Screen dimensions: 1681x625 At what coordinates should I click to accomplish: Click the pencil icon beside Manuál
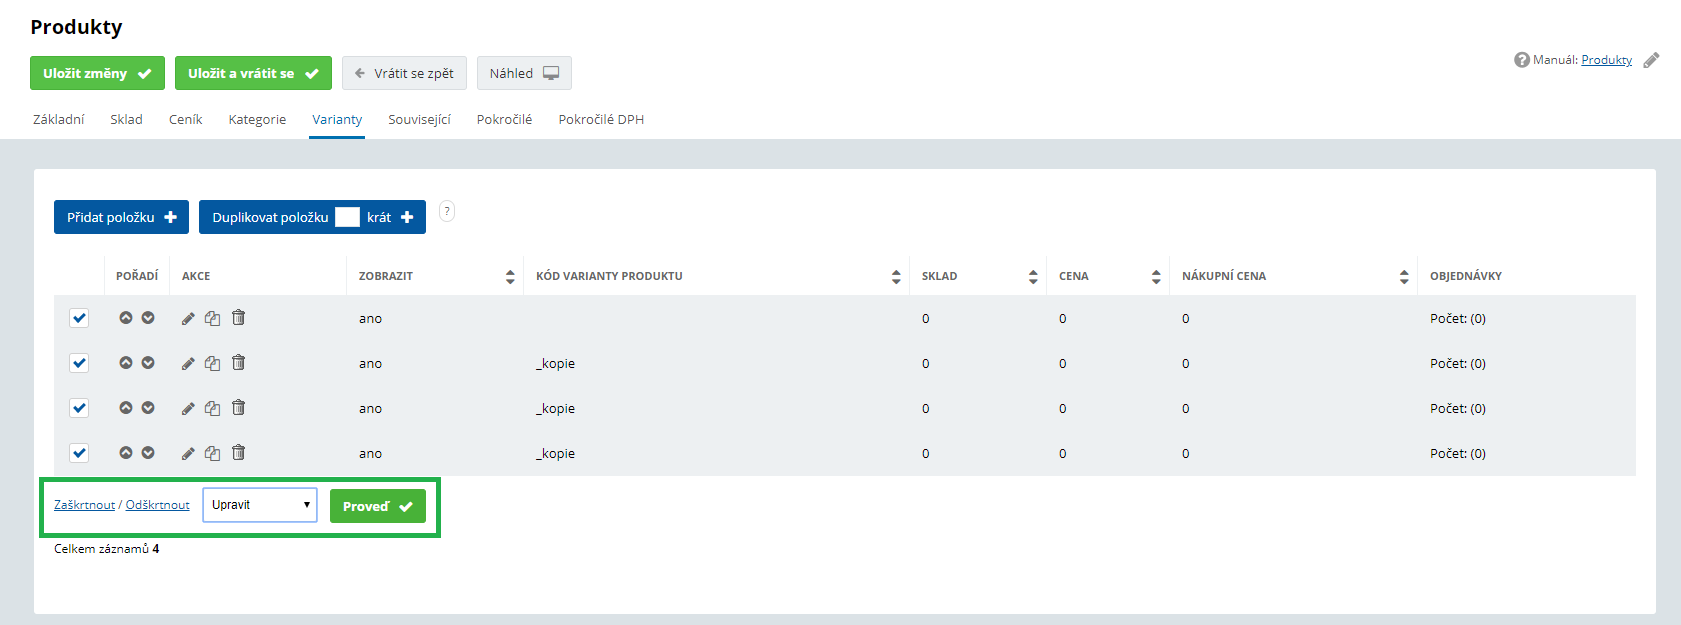(x=1651, y=60)
